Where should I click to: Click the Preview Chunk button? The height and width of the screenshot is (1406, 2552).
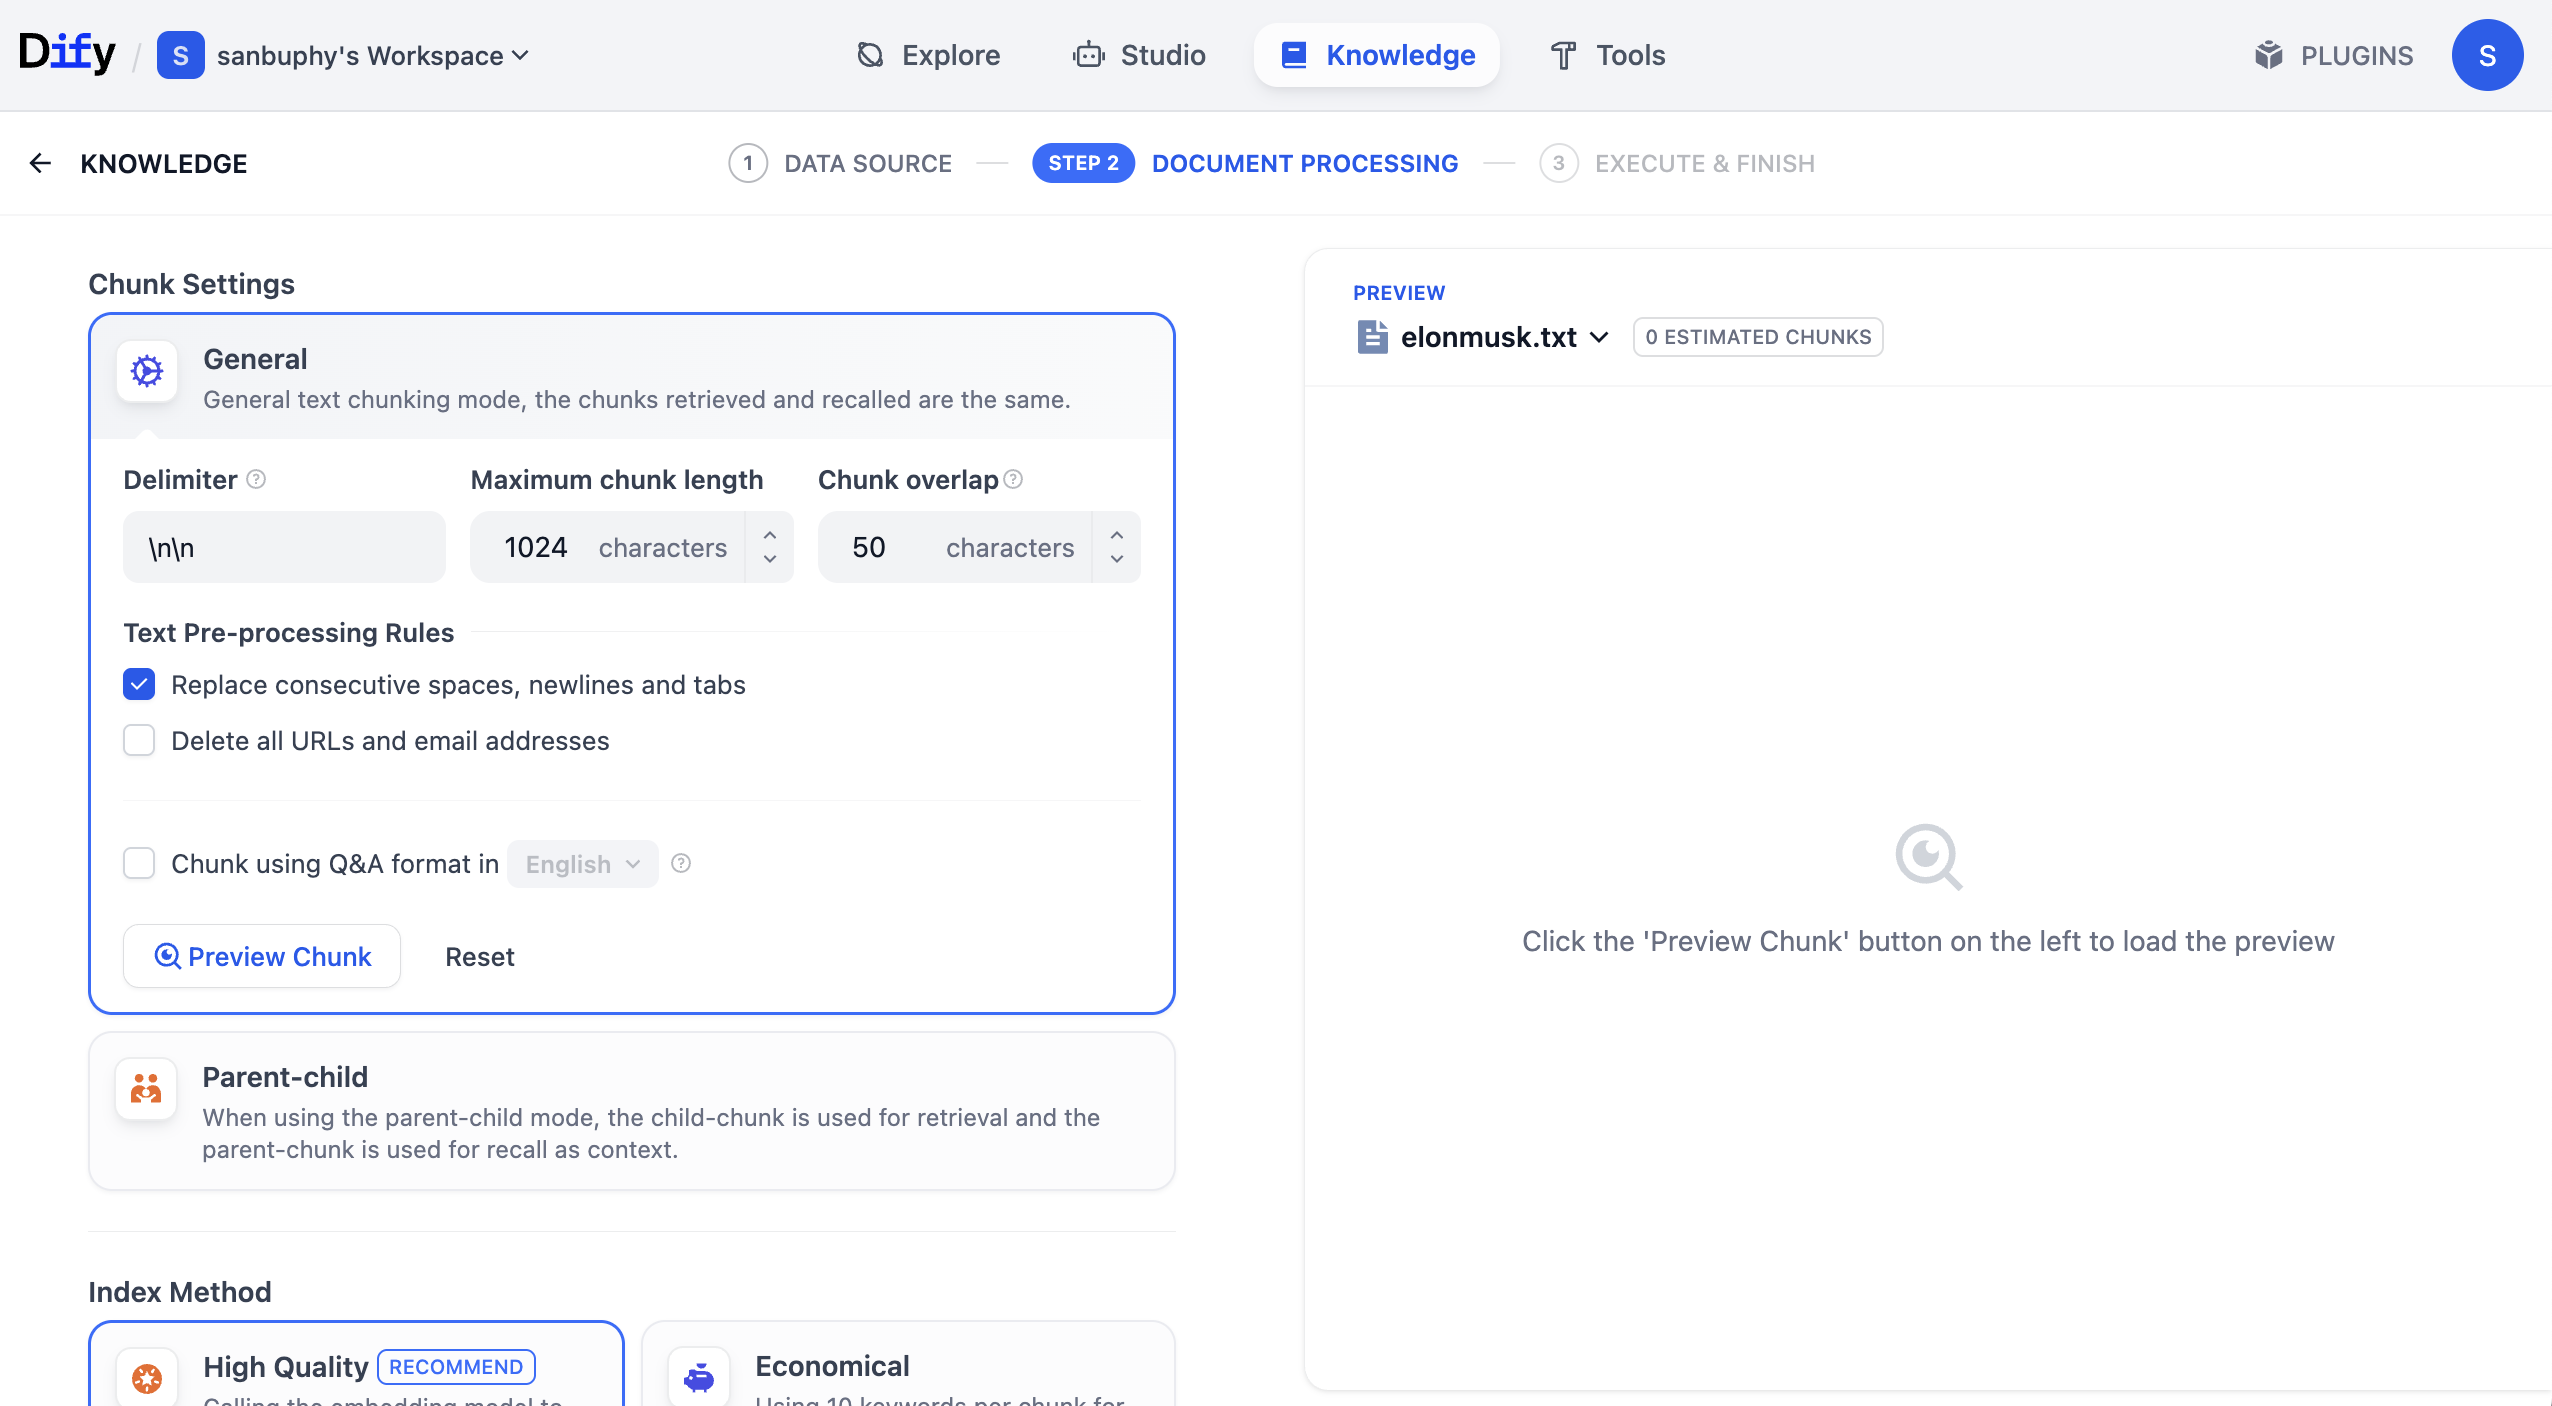click(x=262, y=956)
